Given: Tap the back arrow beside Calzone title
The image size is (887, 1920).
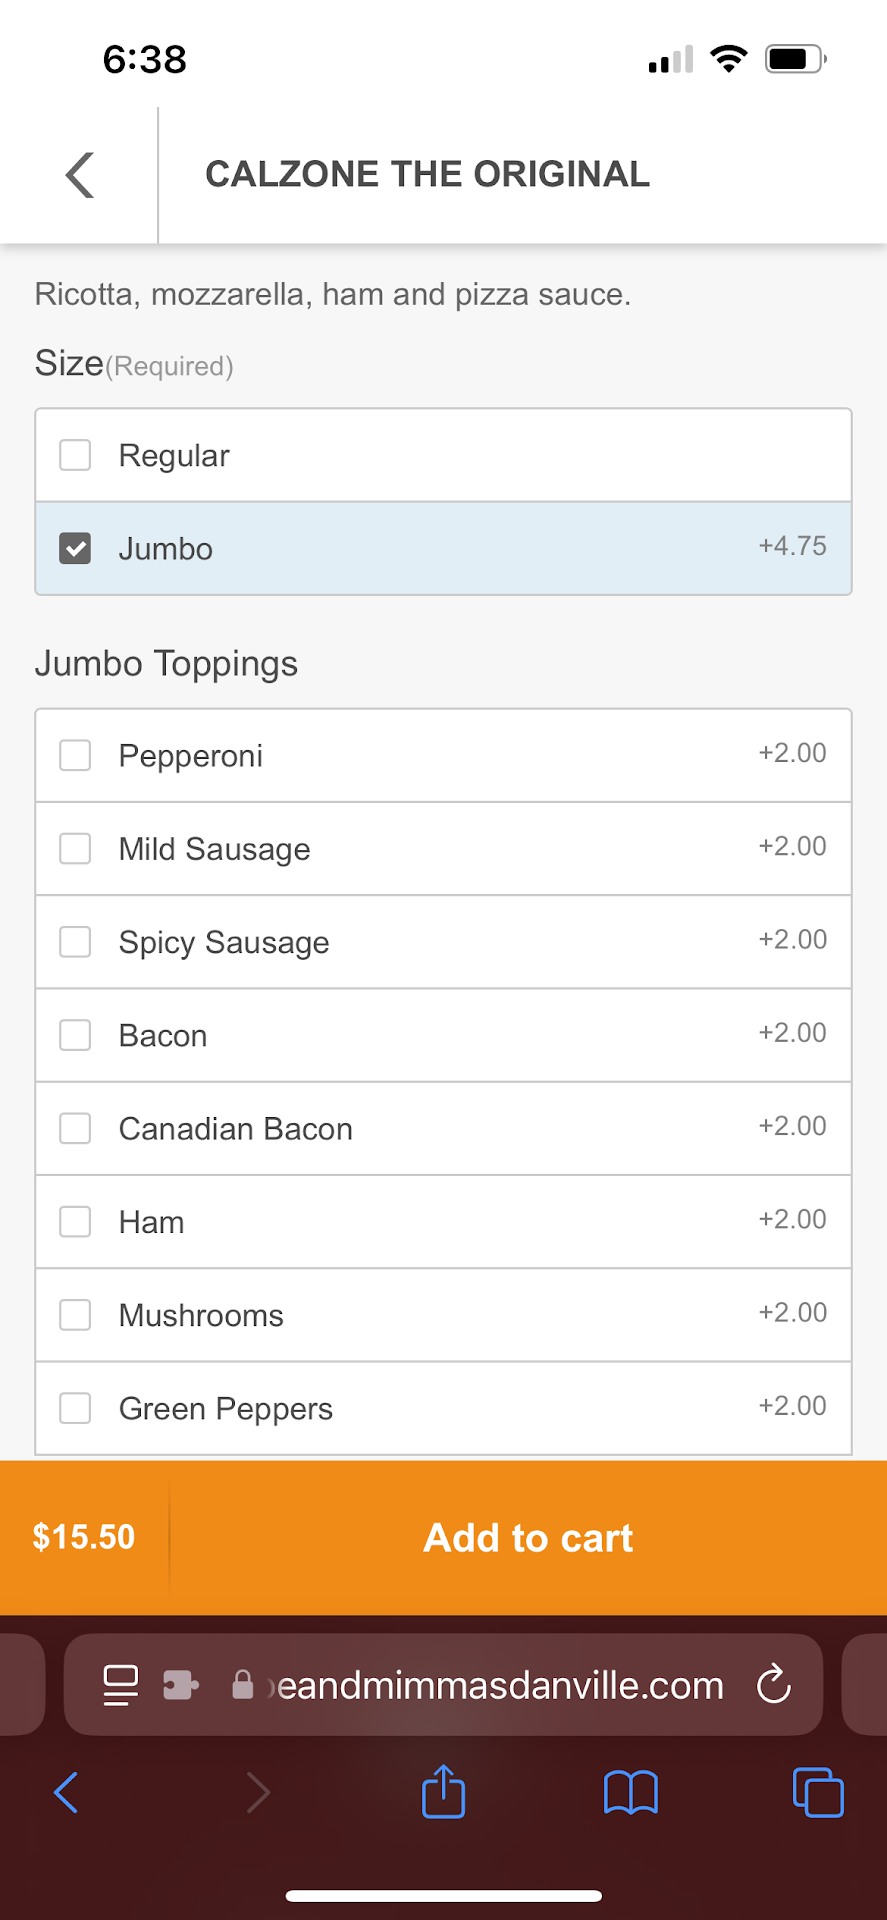Looking at the screenshot, I should (80, 176).
